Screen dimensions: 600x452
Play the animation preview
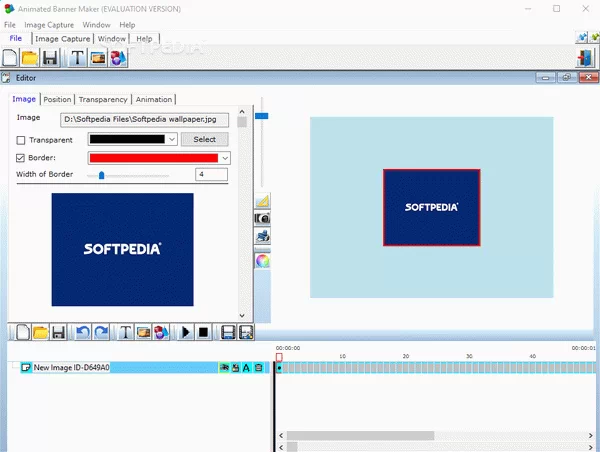(186, 332)
